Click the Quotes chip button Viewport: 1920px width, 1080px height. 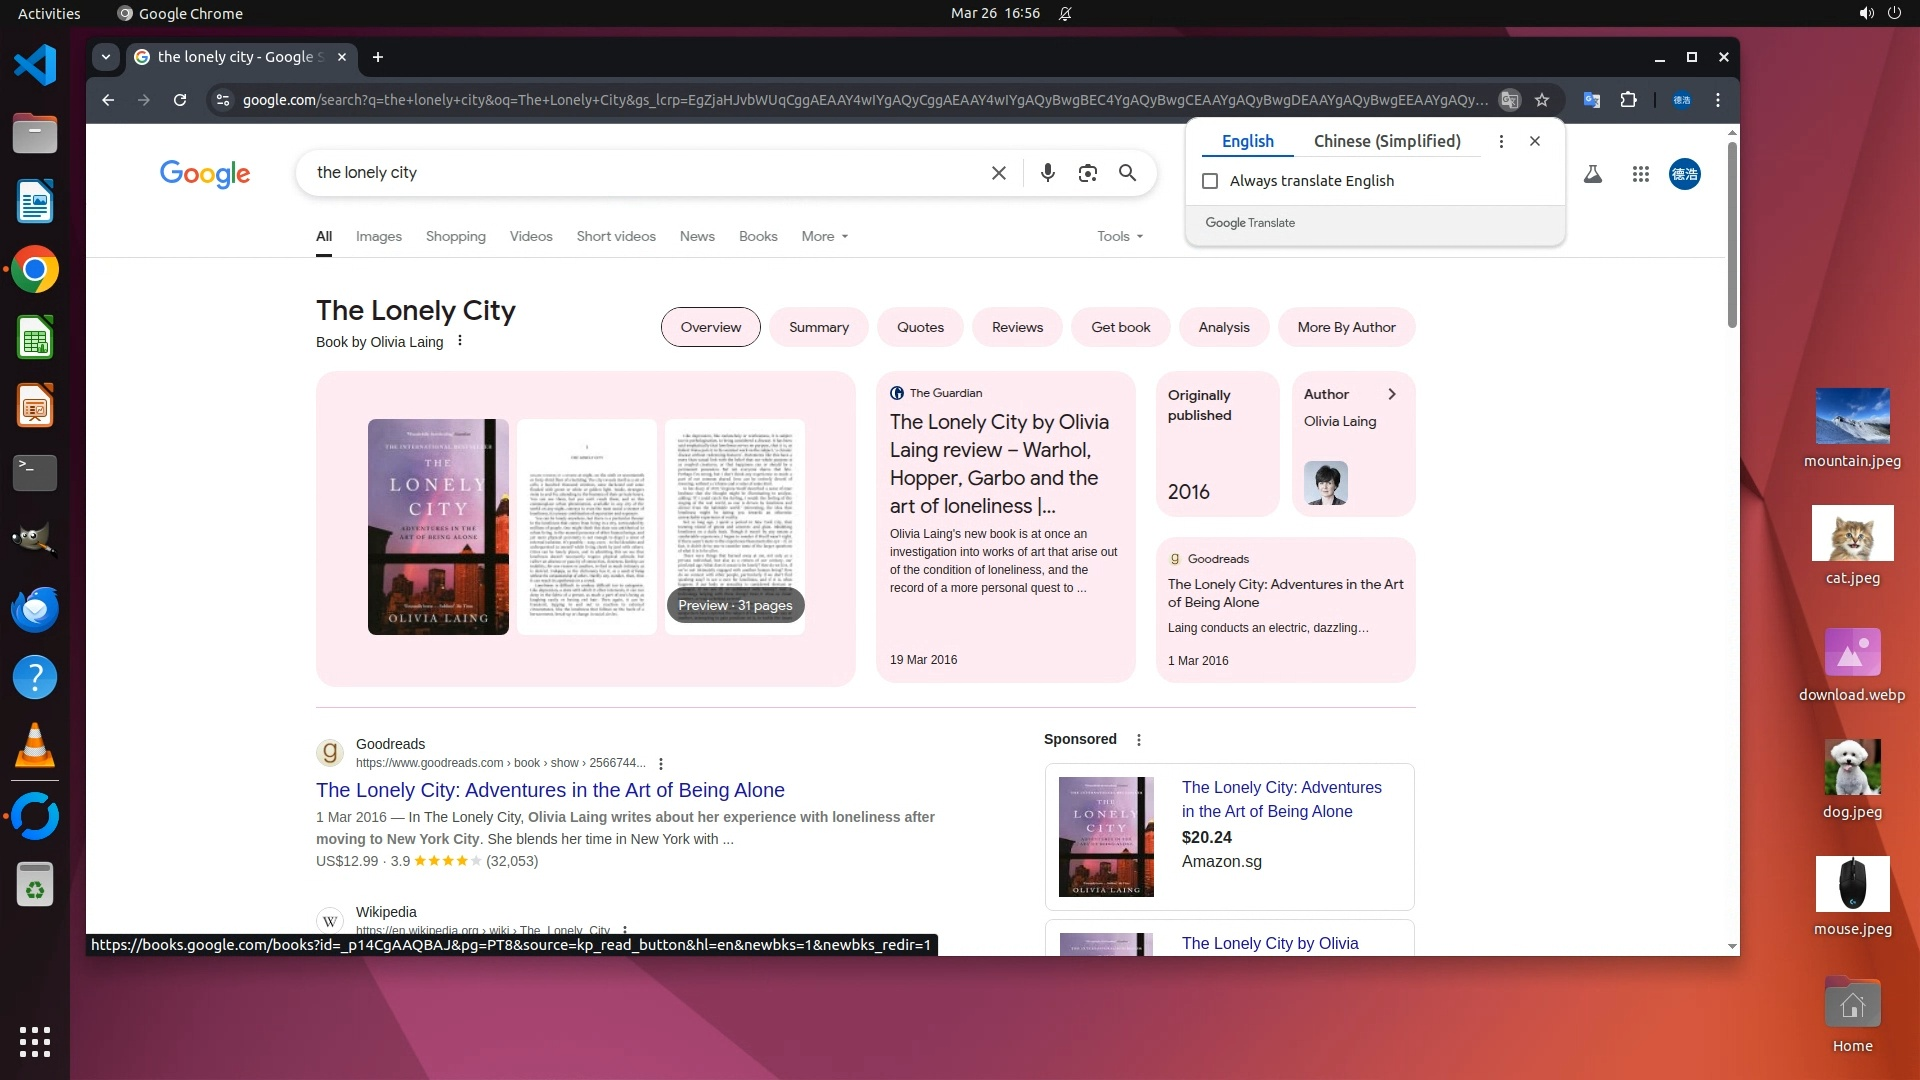click(x=919, y=327)
